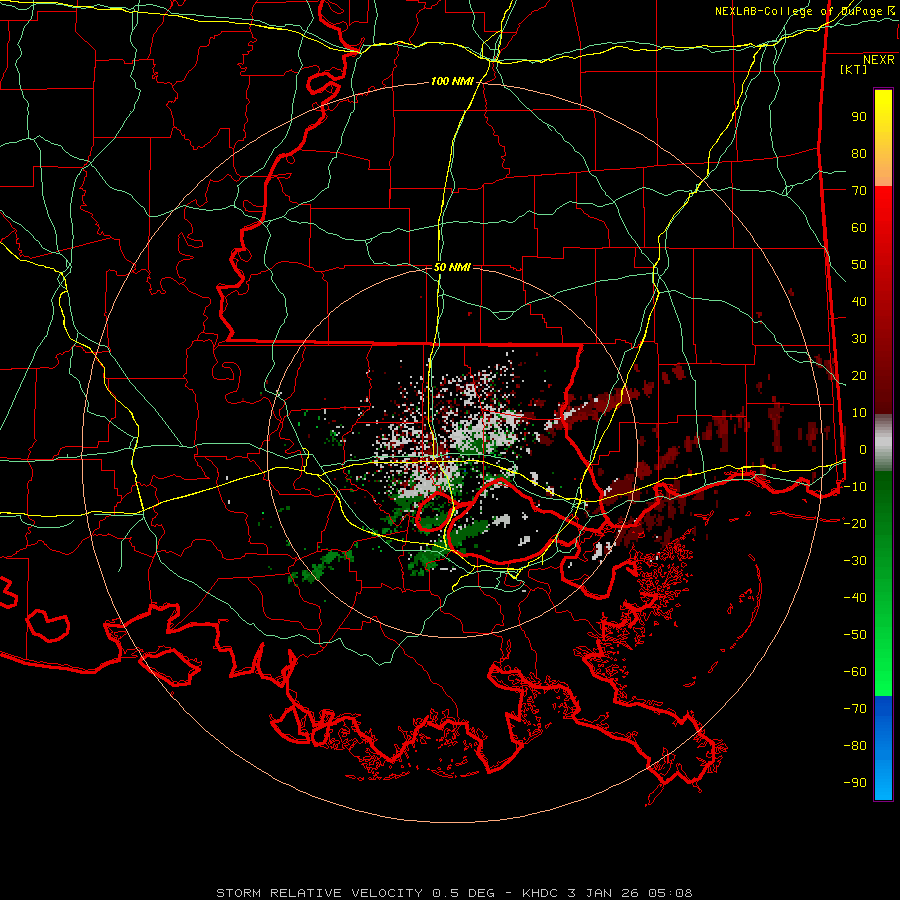
Task: Click the positive 80 scale value
Action: tap(859, 153)
